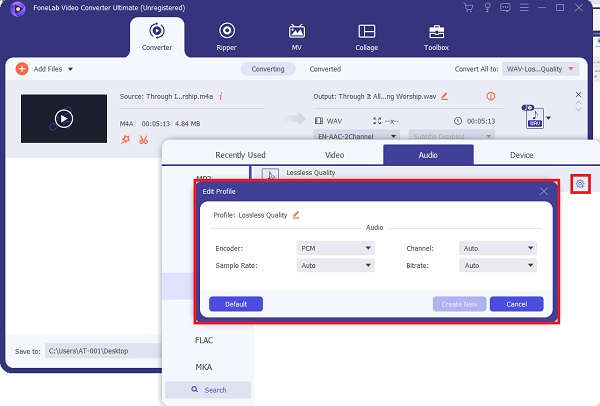Open the Encoder PCM dropdown
The image size is (600, 406).
pyautogui.click(x=336, y=248)
